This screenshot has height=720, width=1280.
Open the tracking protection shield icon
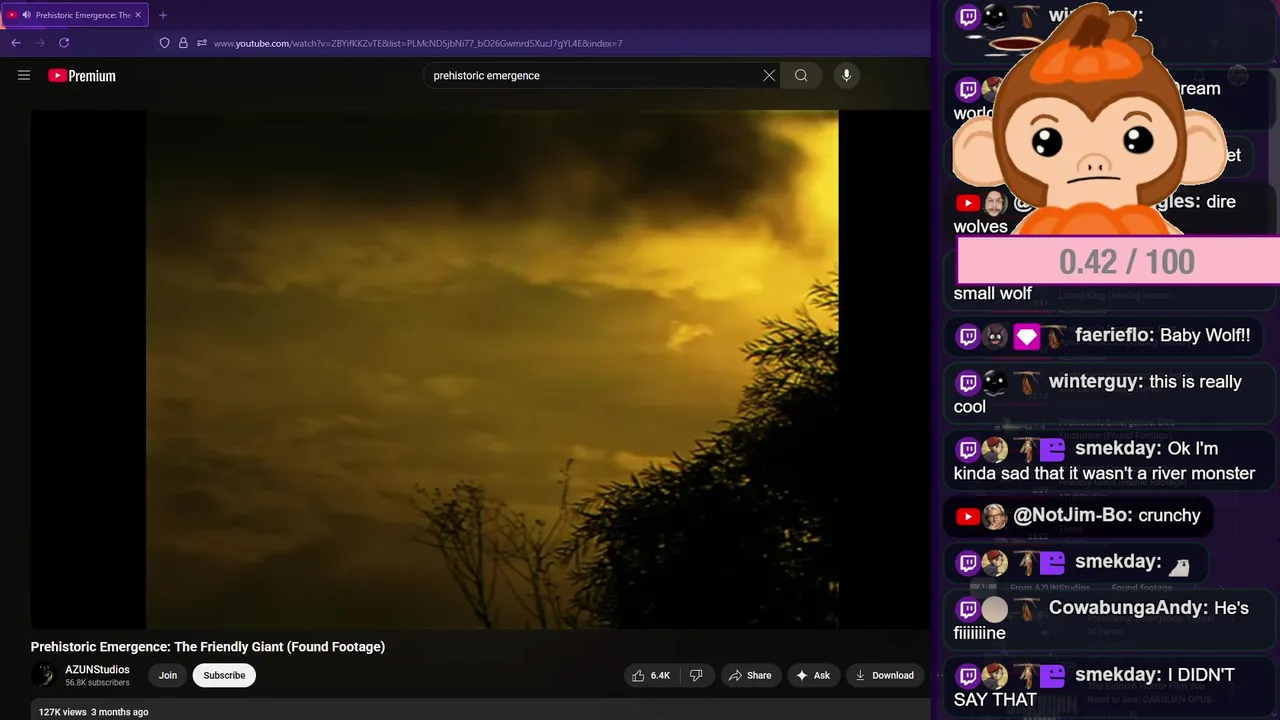(165, 43)
